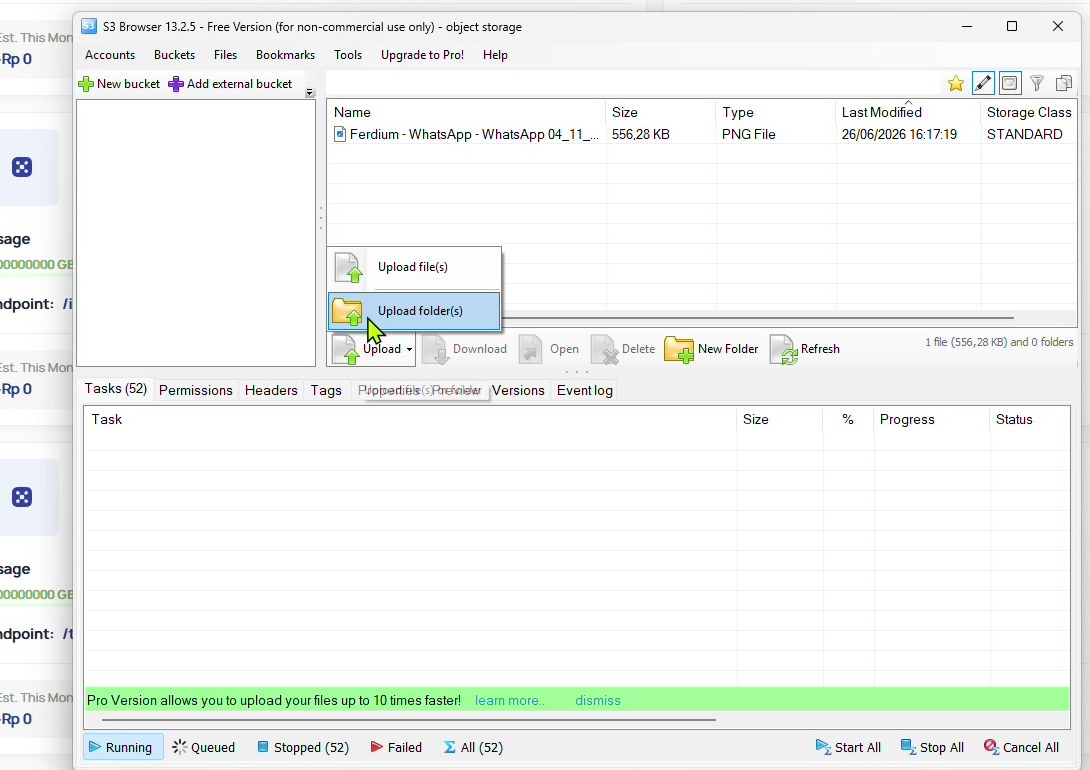1090x770 pixels.
Task: Click the tasks pane horizontal scrollbar
Action: [x=409, y=720]
